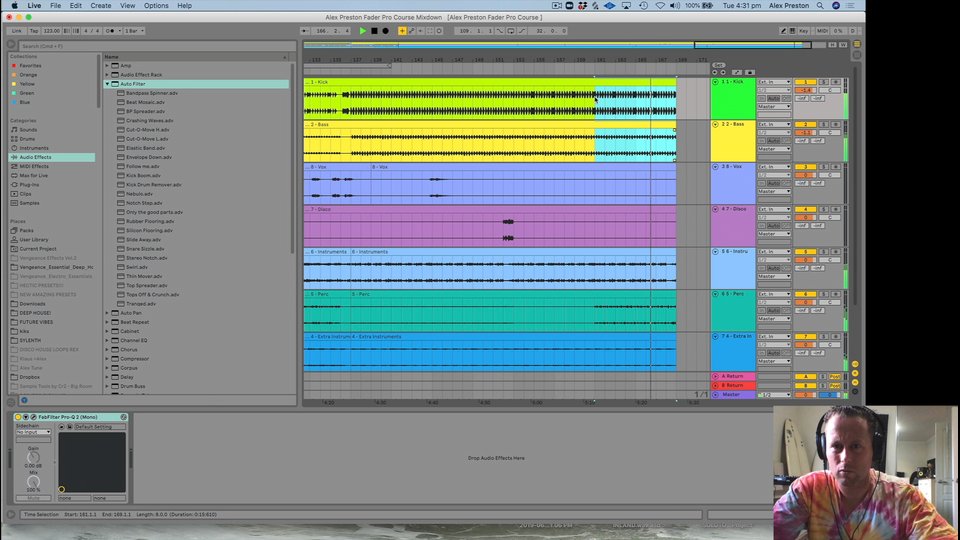960x540 pixels.
Task: Open the MIDI Effects category
Action: click(34, 167)
